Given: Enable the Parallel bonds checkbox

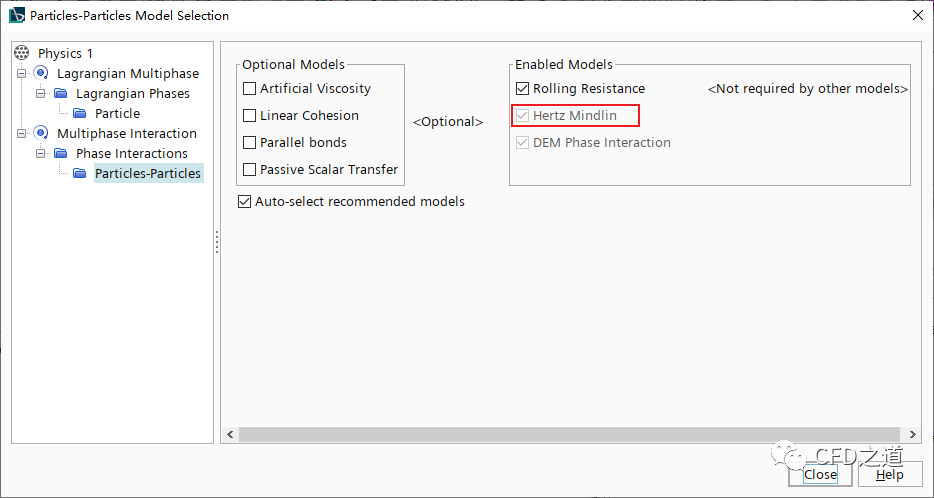Looking at the screenshot, I should click(250, 142).
